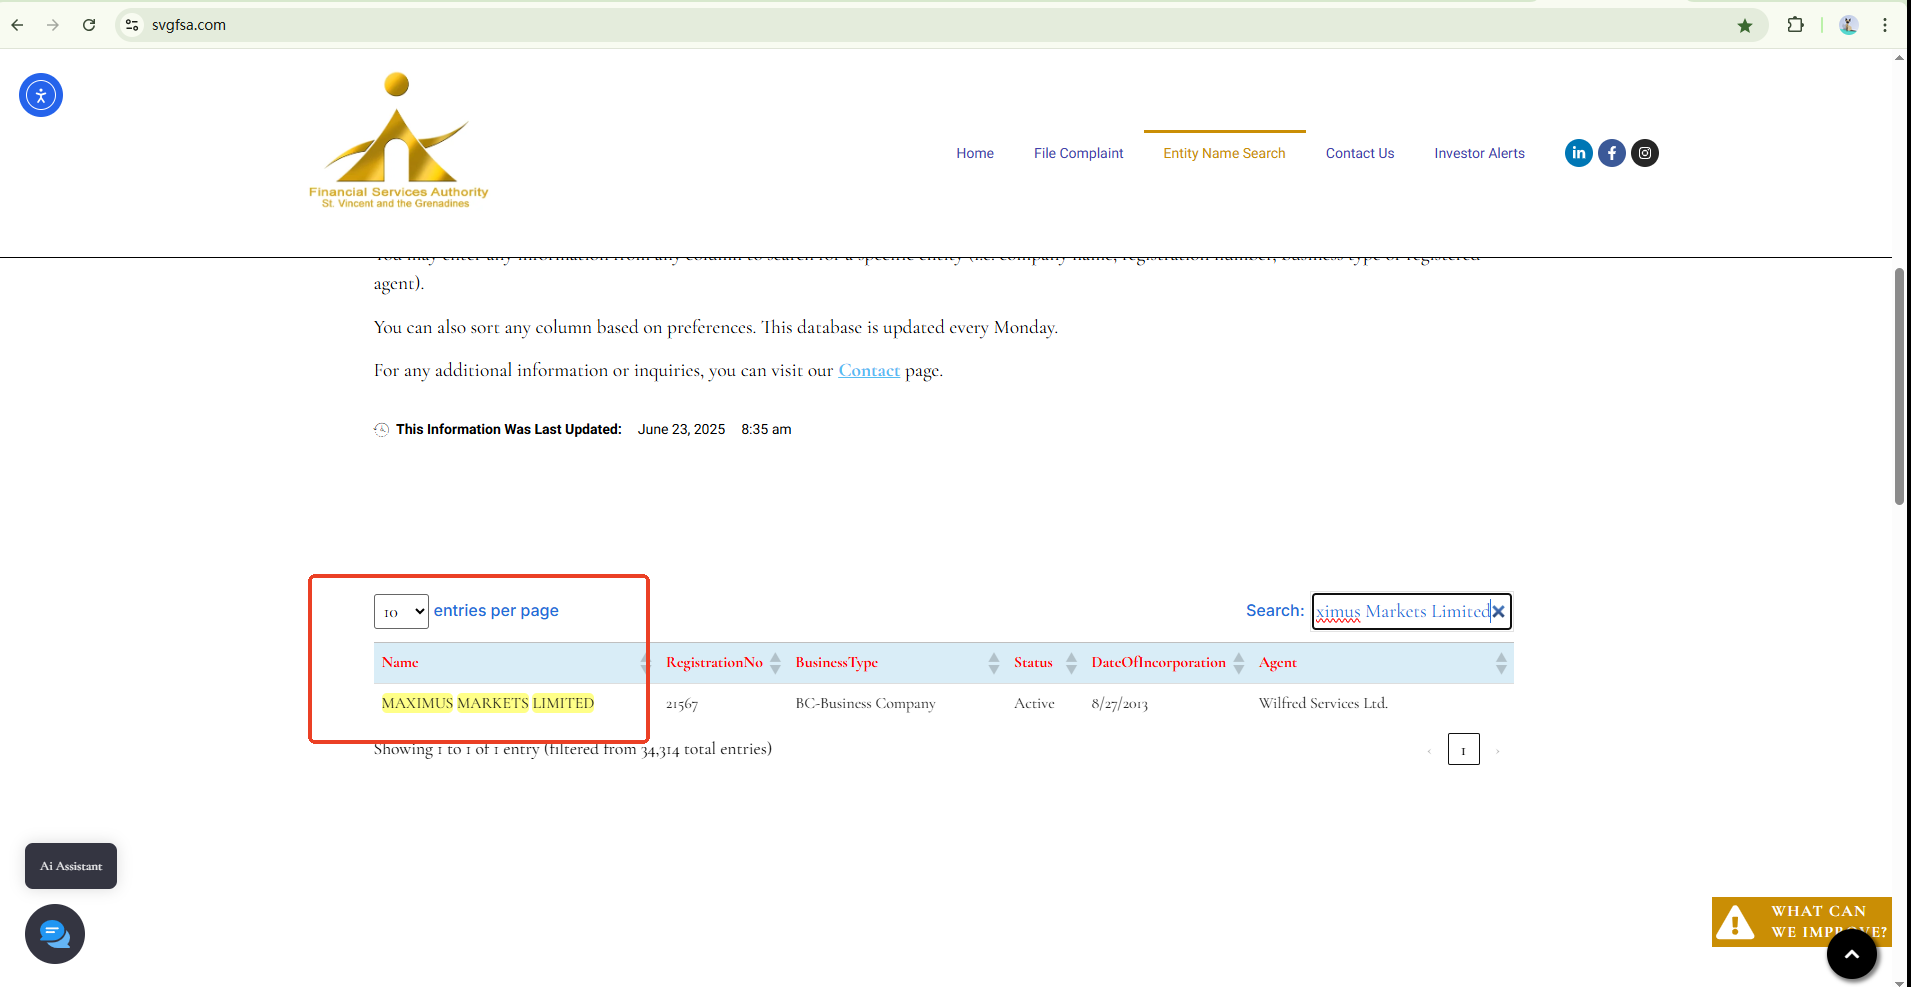Screen dimensions: 1911x987
Task: Expand the entries per page dropdown
Action: coord(401,612)
